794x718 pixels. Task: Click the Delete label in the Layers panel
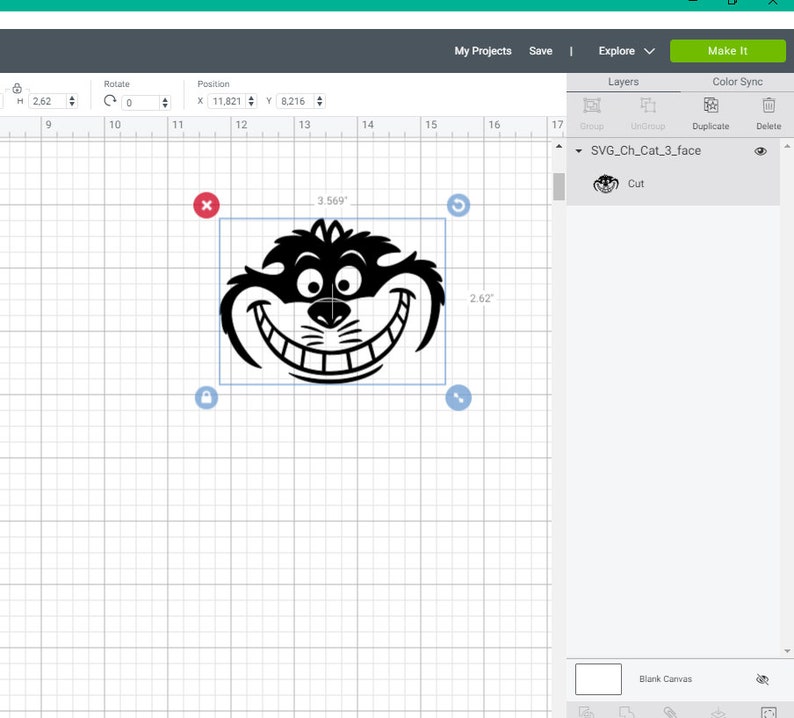pos(769,126)
